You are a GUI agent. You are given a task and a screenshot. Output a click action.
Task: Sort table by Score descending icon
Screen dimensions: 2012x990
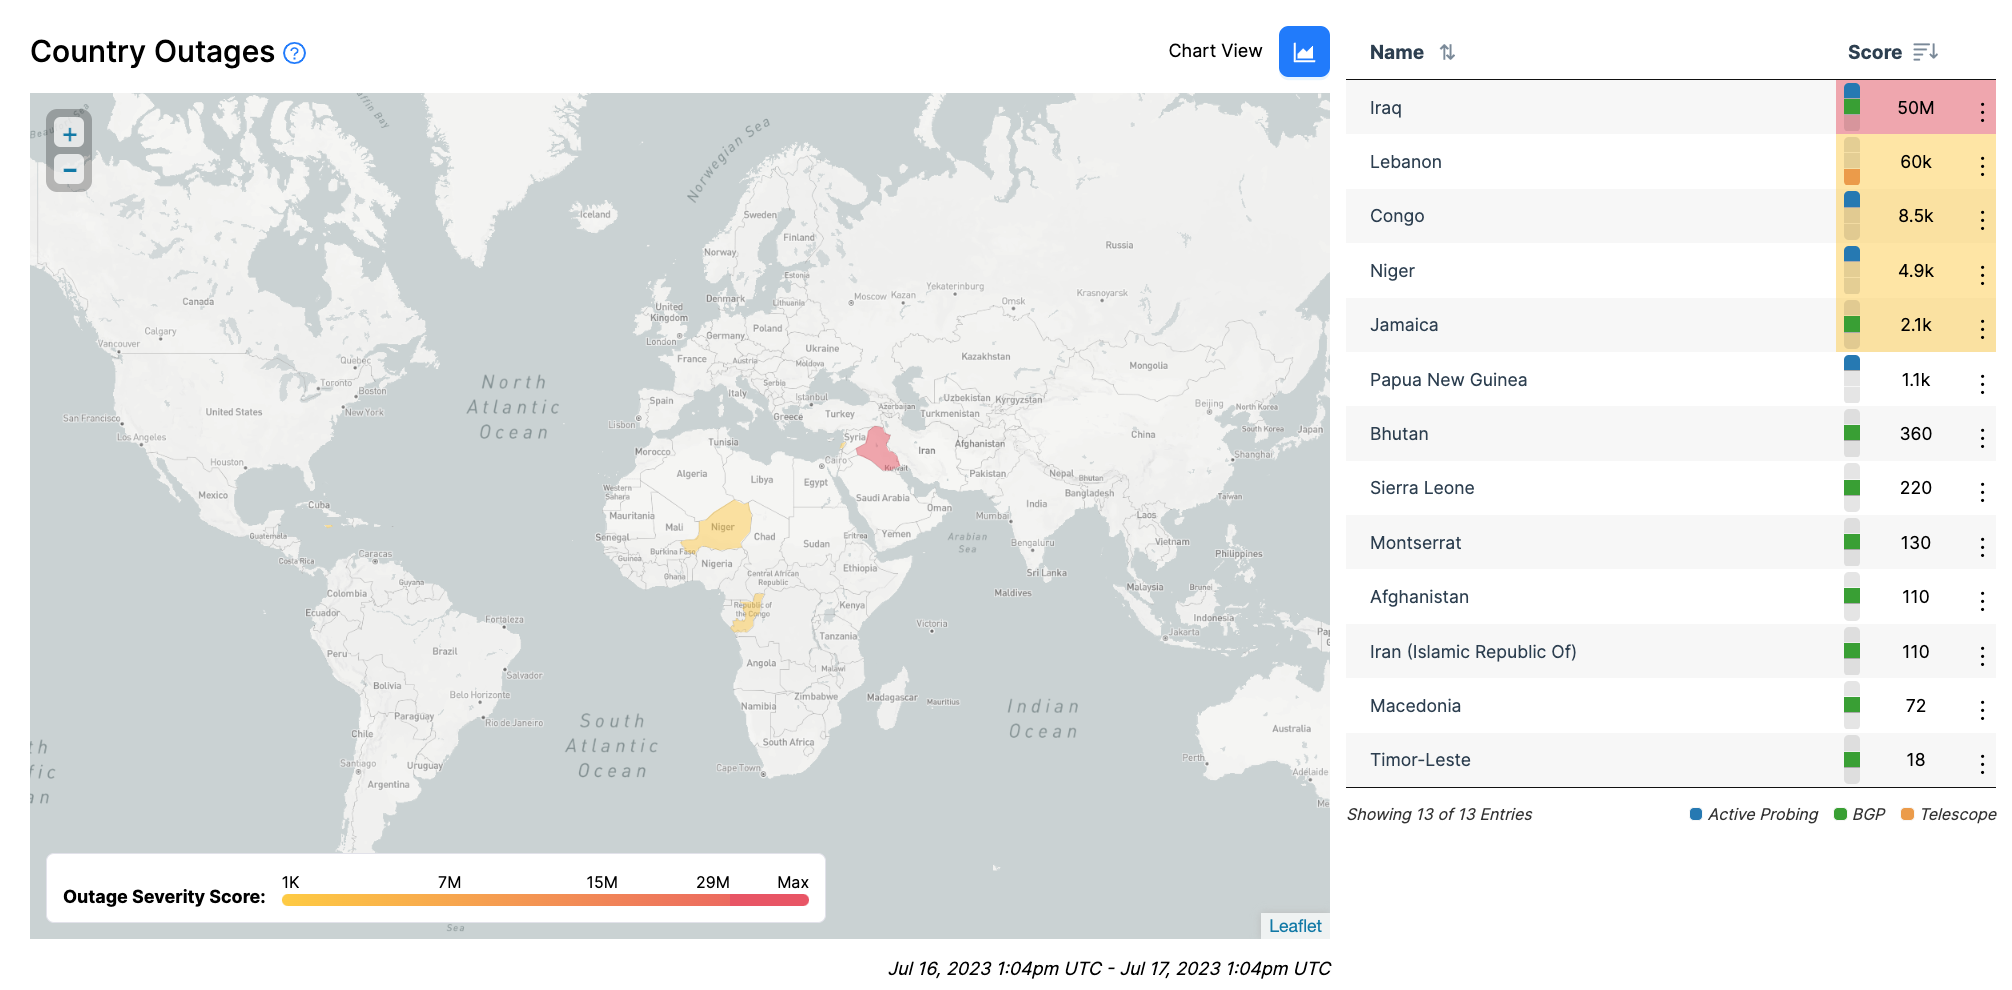1925,52
